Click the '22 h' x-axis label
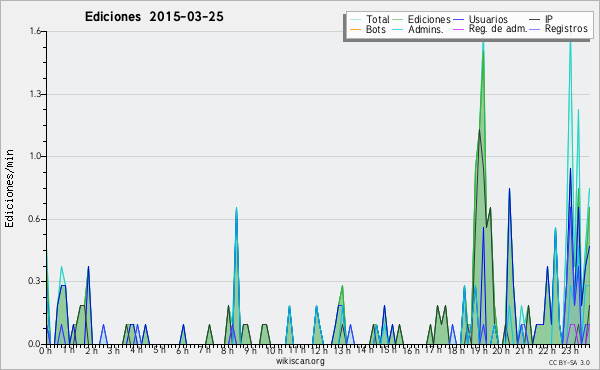The width and height of the screenshot is (600, 370). tap(547, 351)
